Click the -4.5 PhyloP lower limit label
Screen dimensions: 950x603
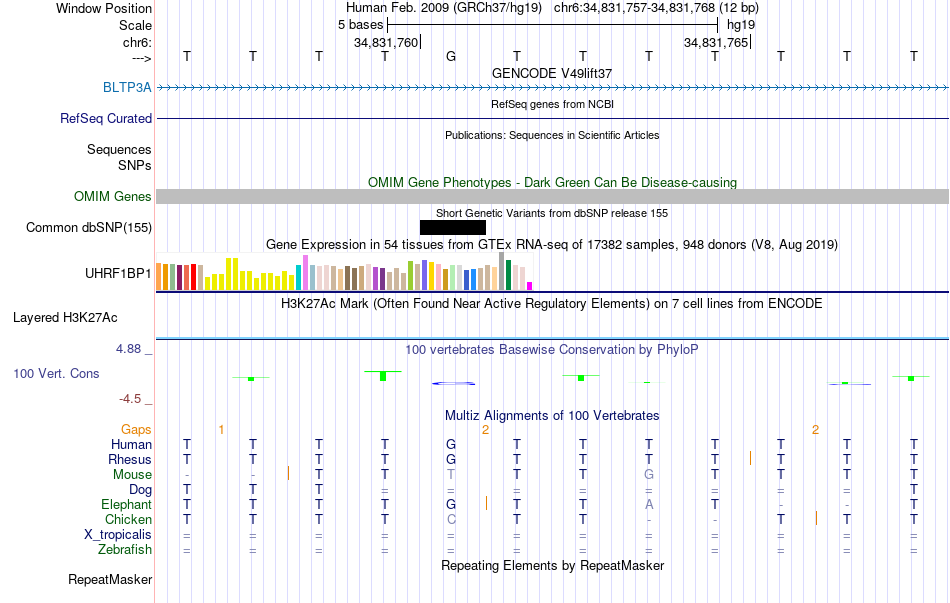(x=130, y=399)
